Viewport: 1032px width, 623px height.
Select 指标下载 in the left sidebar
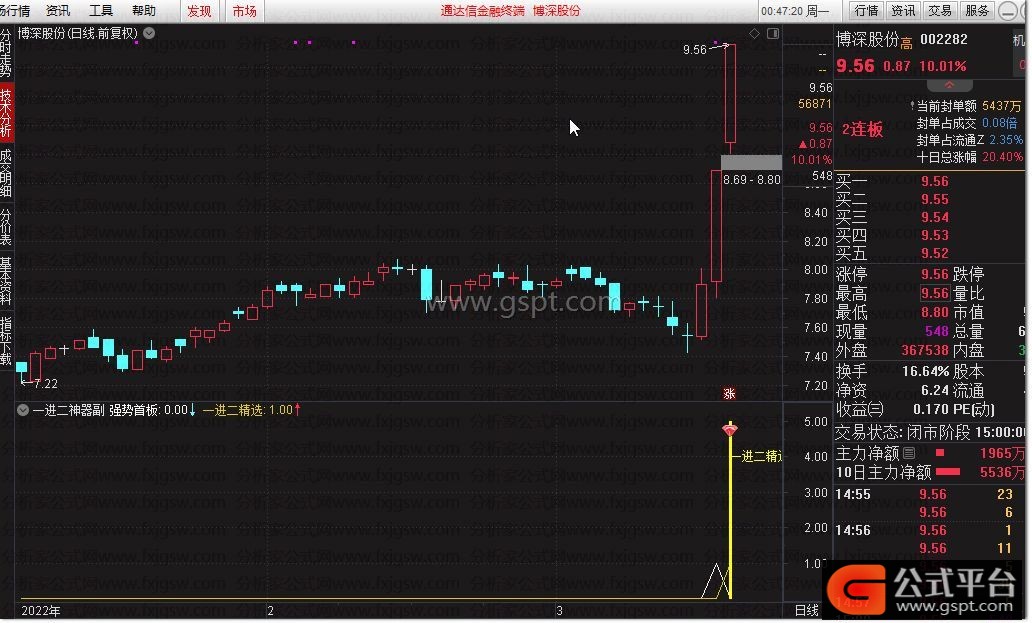6,341
